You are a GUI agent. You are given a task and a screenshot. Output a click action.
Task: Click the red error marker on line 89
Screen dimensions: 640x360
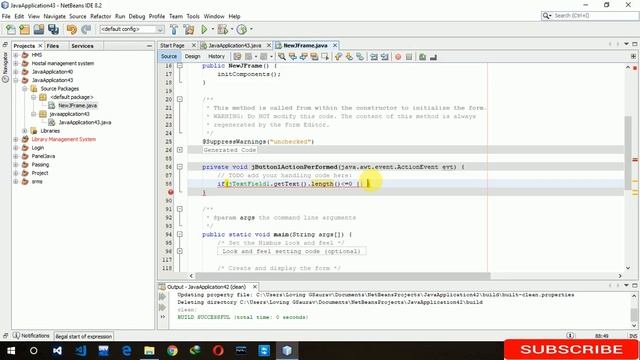click(171, 192)
